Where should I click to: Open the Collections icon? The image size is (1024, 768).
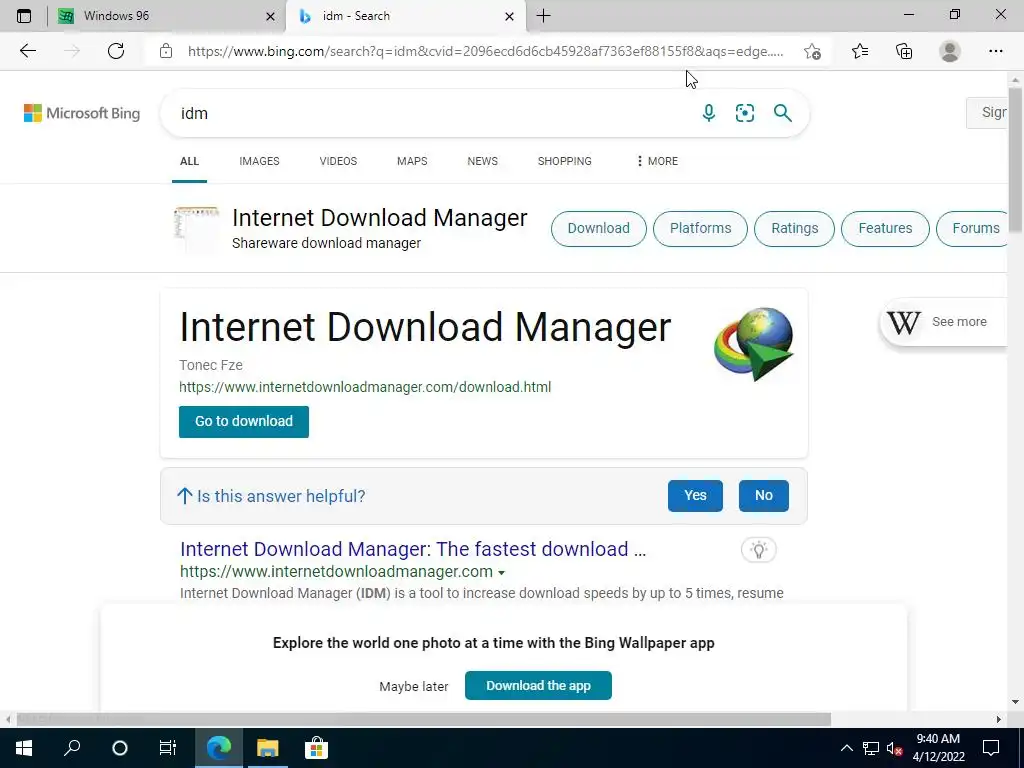904,51
